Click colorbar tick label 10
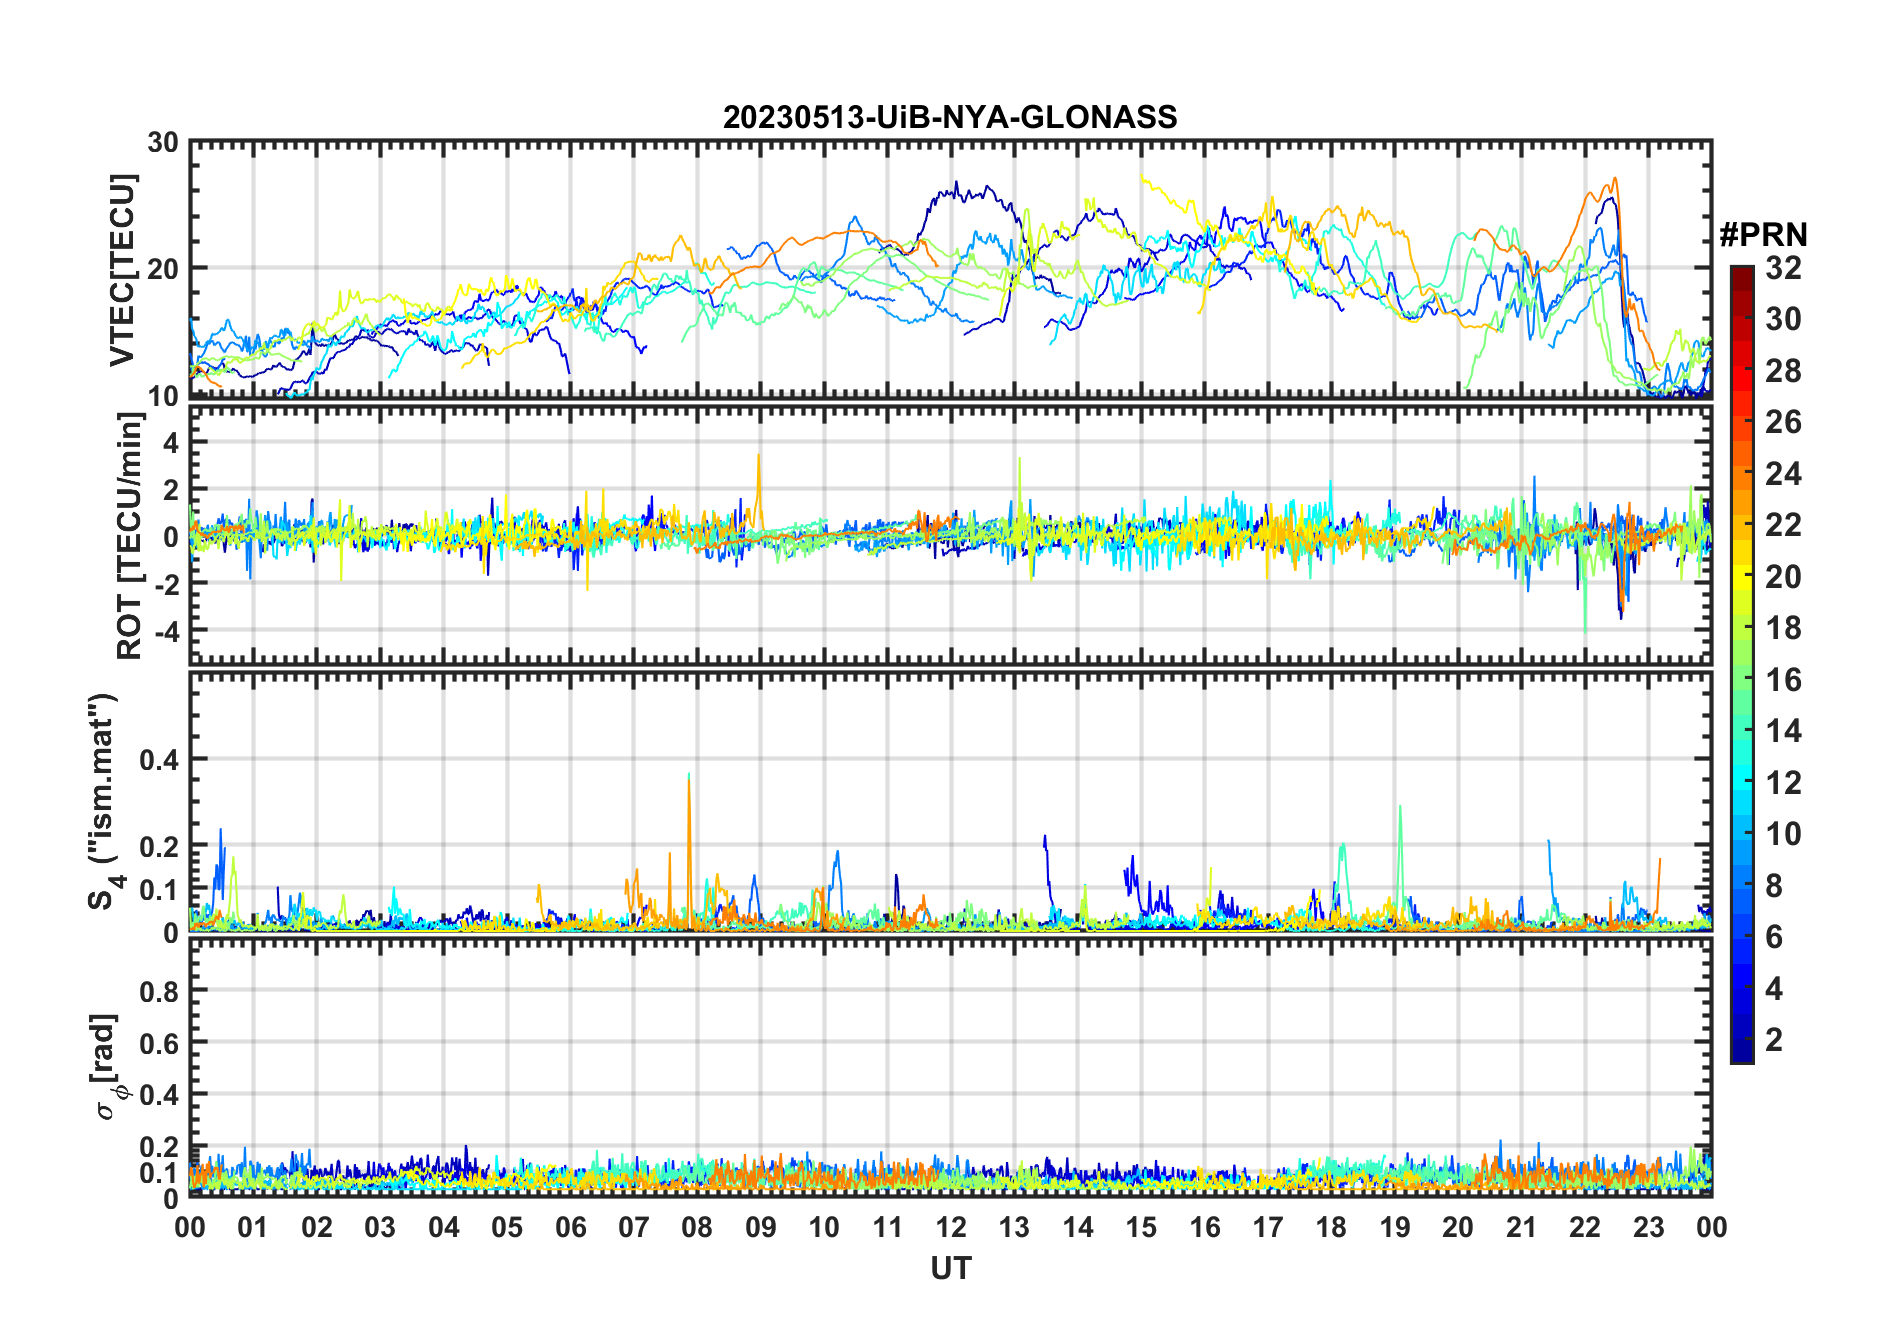Screen dimensions: 1902x1330 pyautogui.click(x=1783, y=834)
